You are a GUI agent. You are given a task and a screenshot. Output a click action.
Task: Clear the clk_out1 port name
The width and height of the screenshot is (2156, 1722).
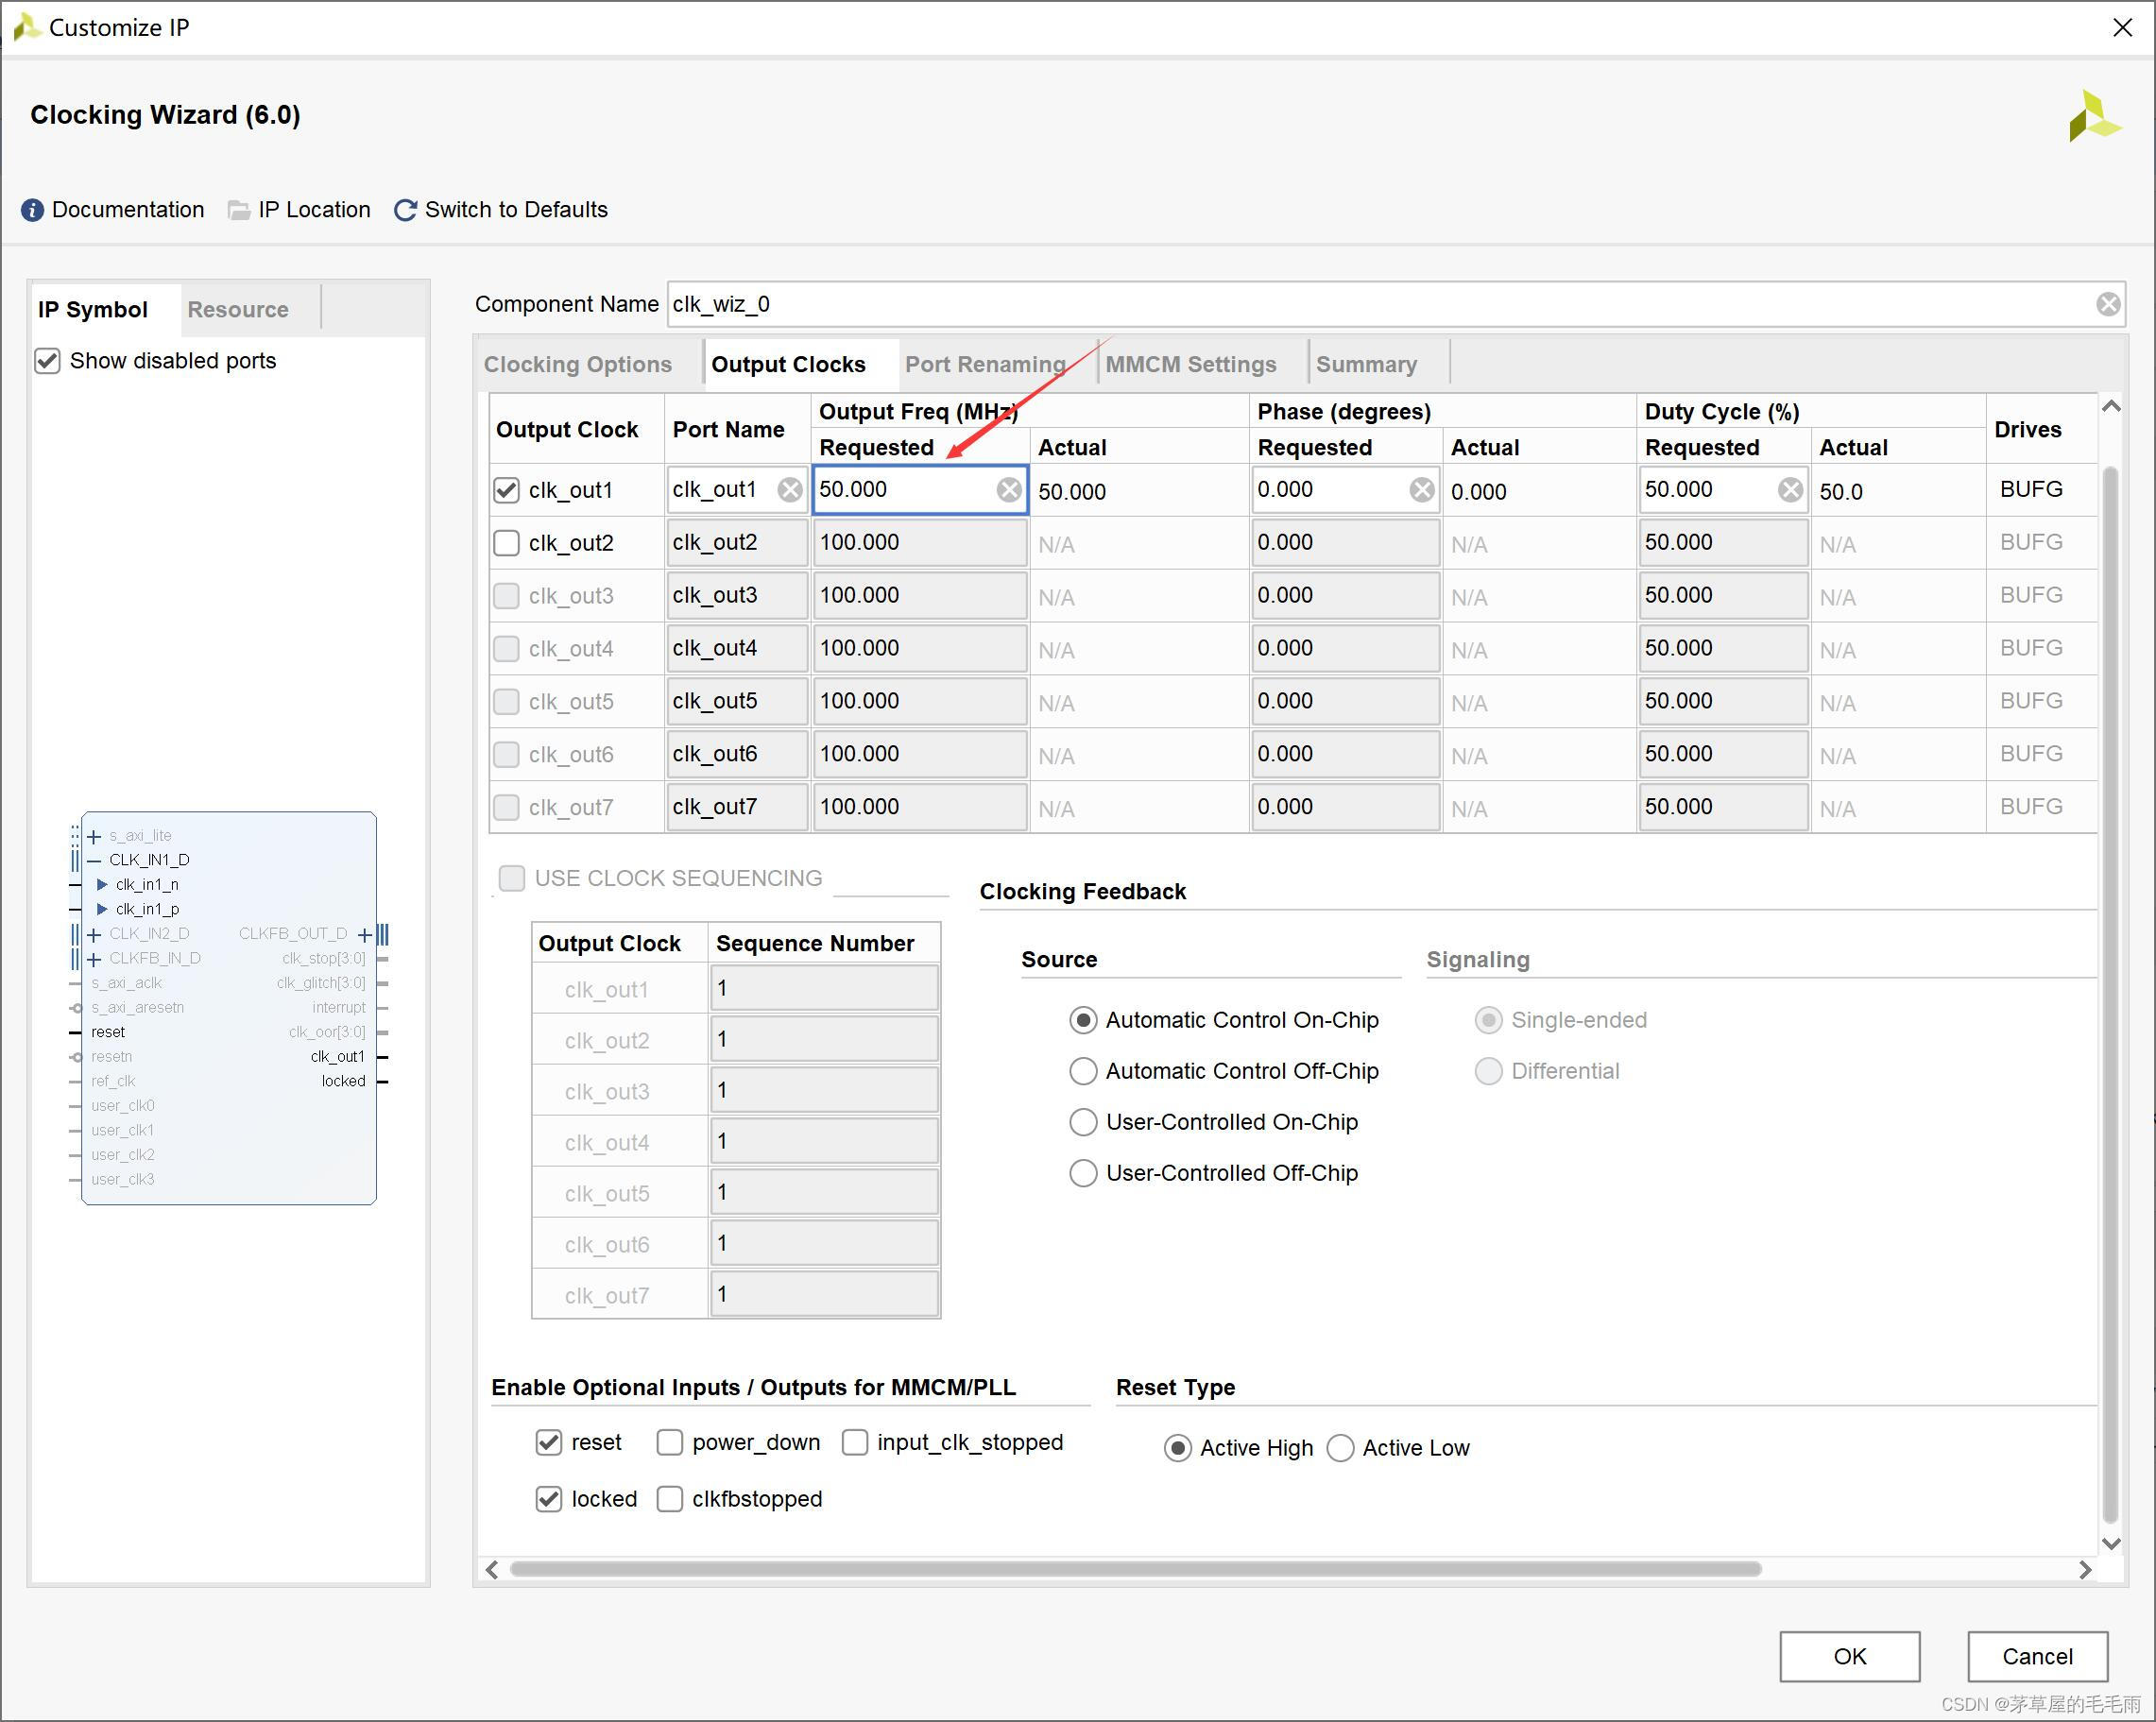point(790,489)
